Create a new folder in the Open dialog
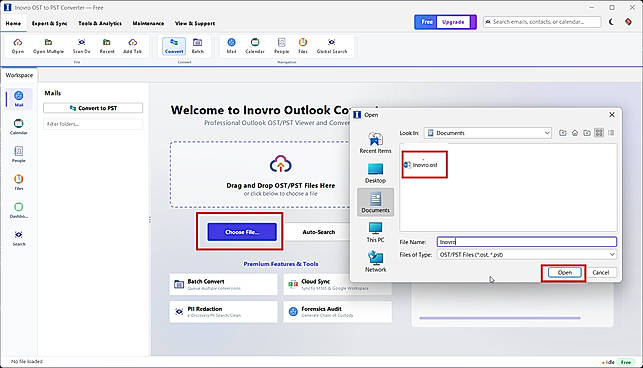643x368 pixels. [587, 133]
